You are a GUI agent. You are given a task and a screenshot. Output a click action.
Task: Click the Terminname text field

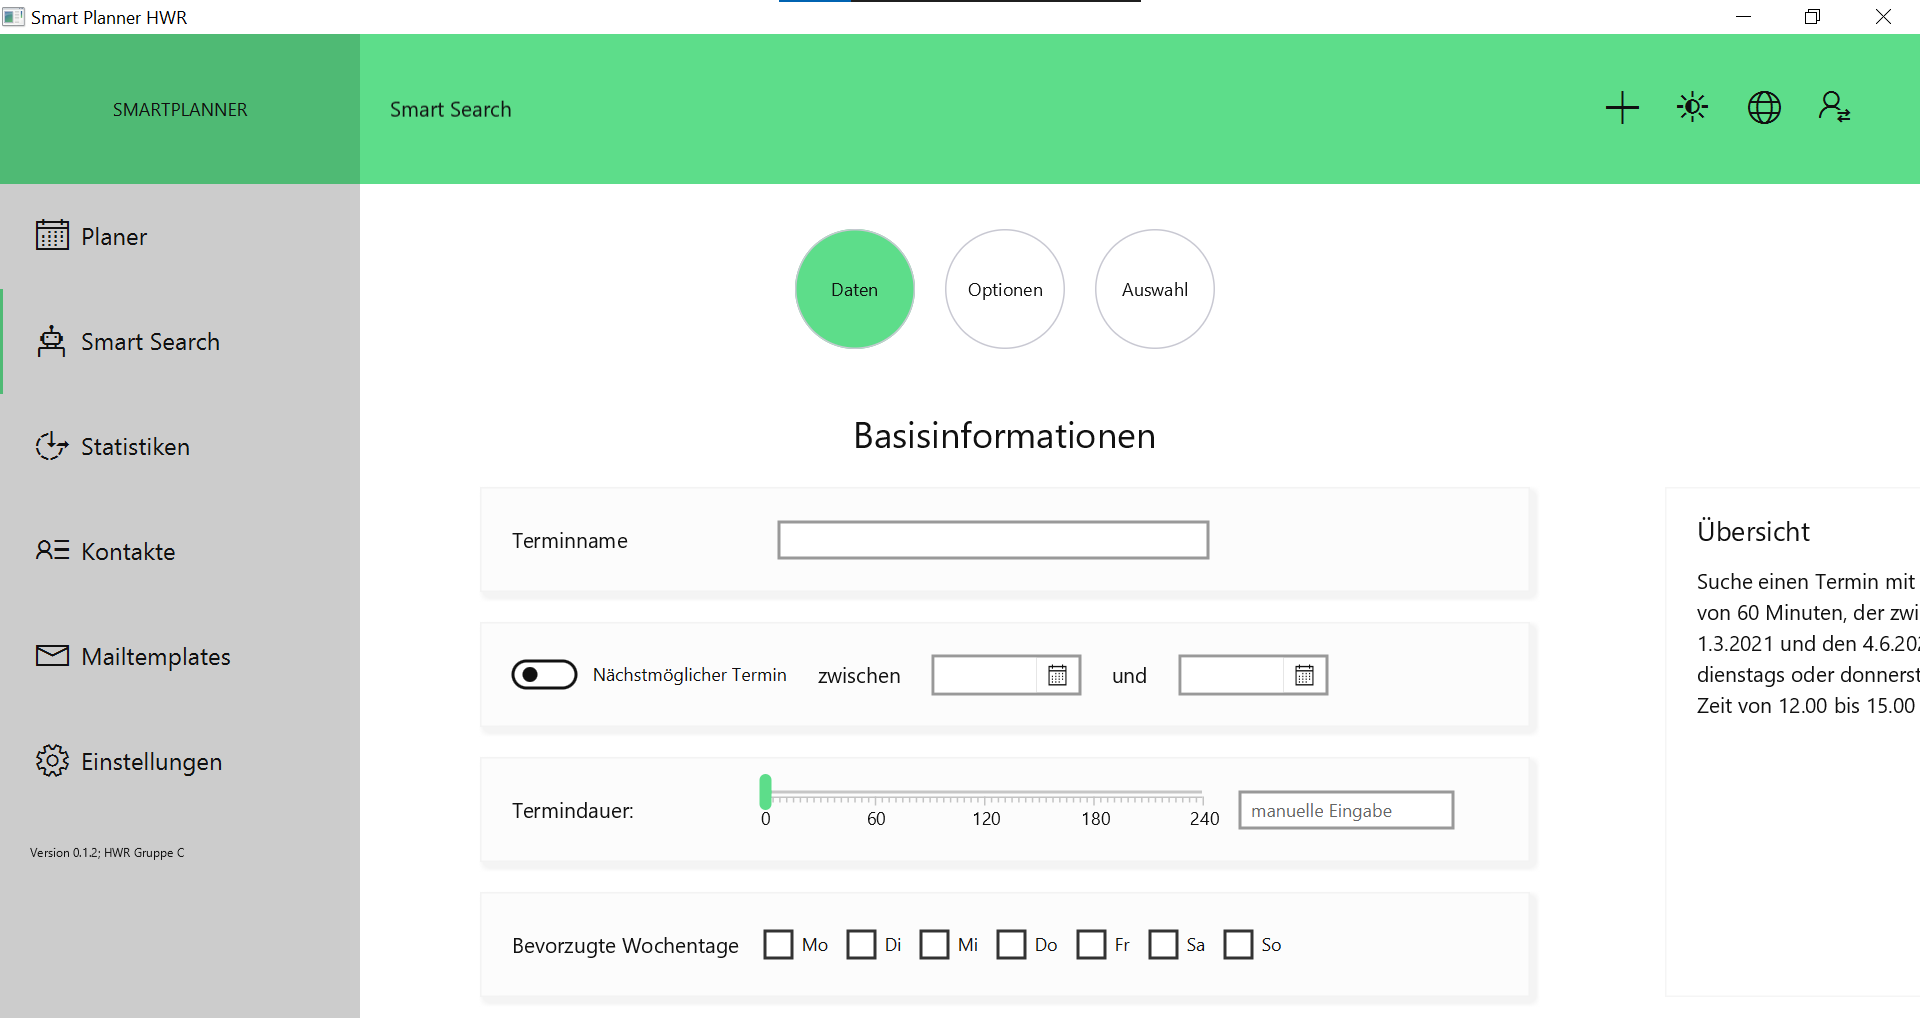point(993,540)
